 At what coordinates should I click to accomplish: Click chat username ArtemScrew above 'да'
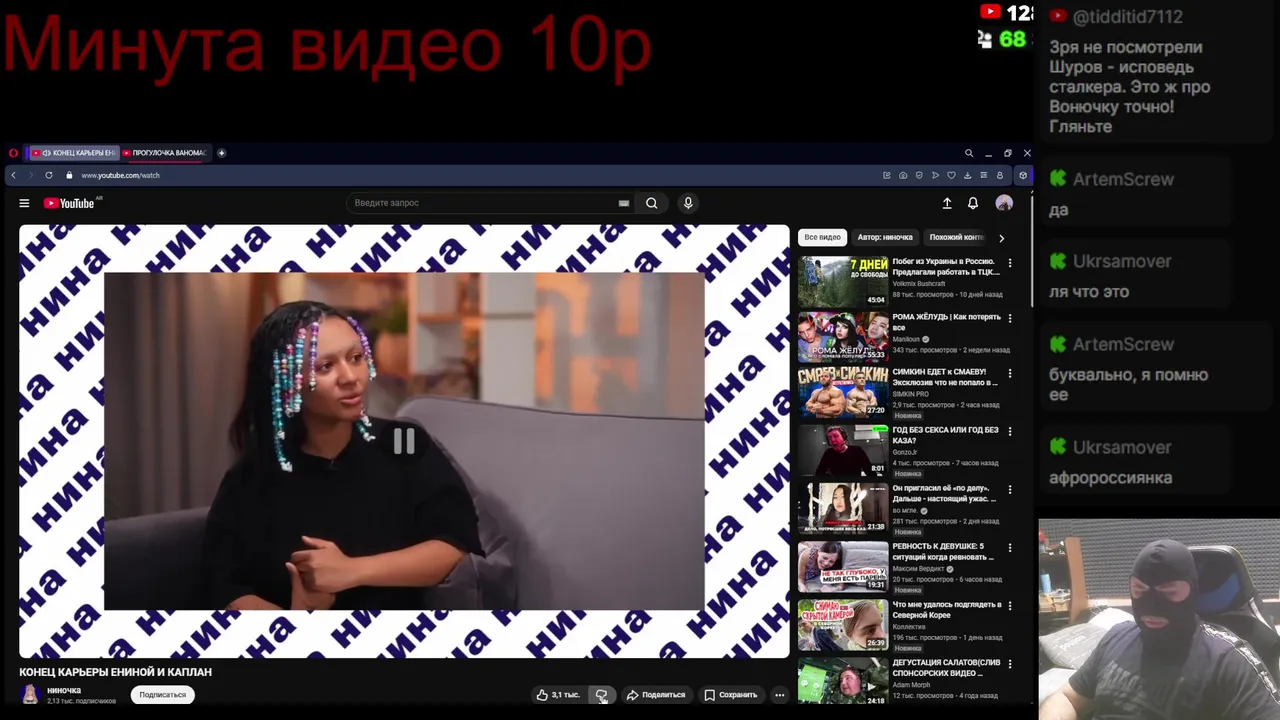[1123, 179]
